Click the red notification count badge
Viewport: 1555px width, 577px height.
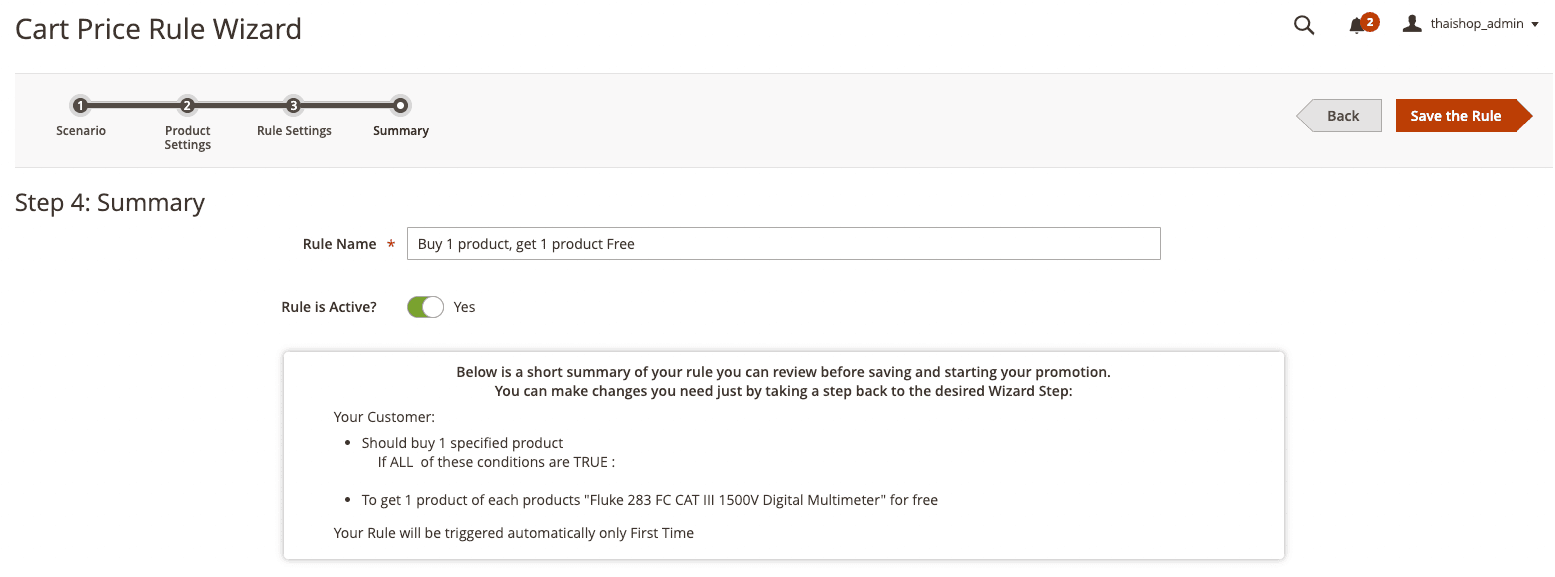1370,21
